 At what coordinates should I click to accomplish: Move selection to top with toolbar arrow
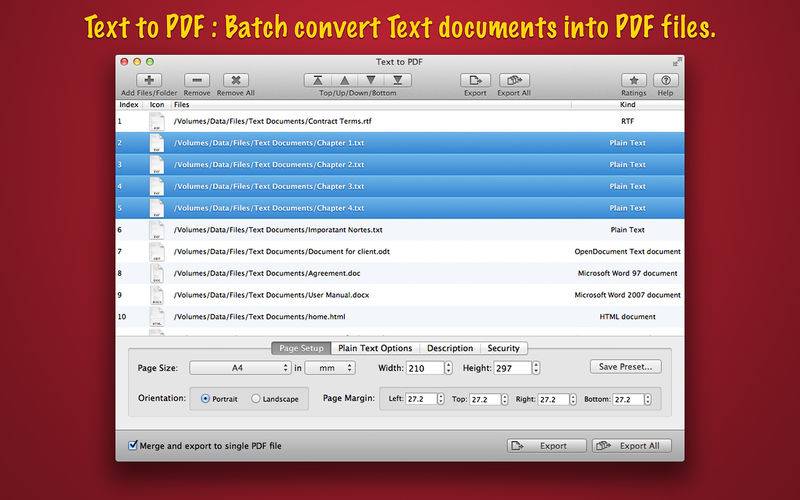point(319,80)
